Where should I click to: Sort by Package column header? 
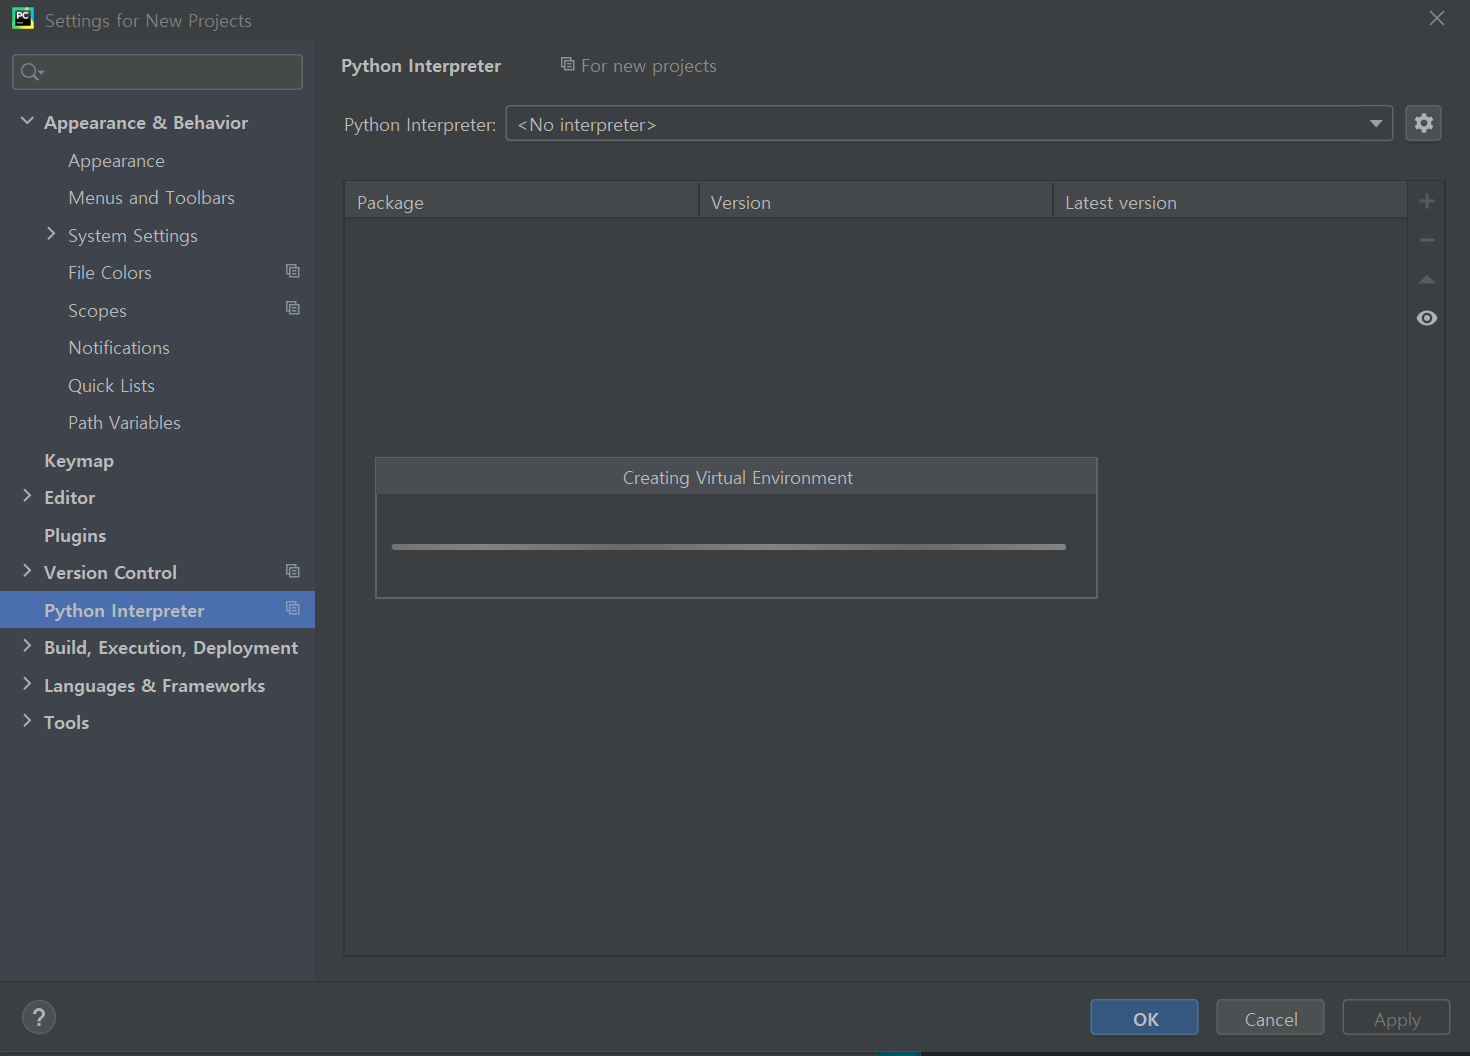point(521,202)
